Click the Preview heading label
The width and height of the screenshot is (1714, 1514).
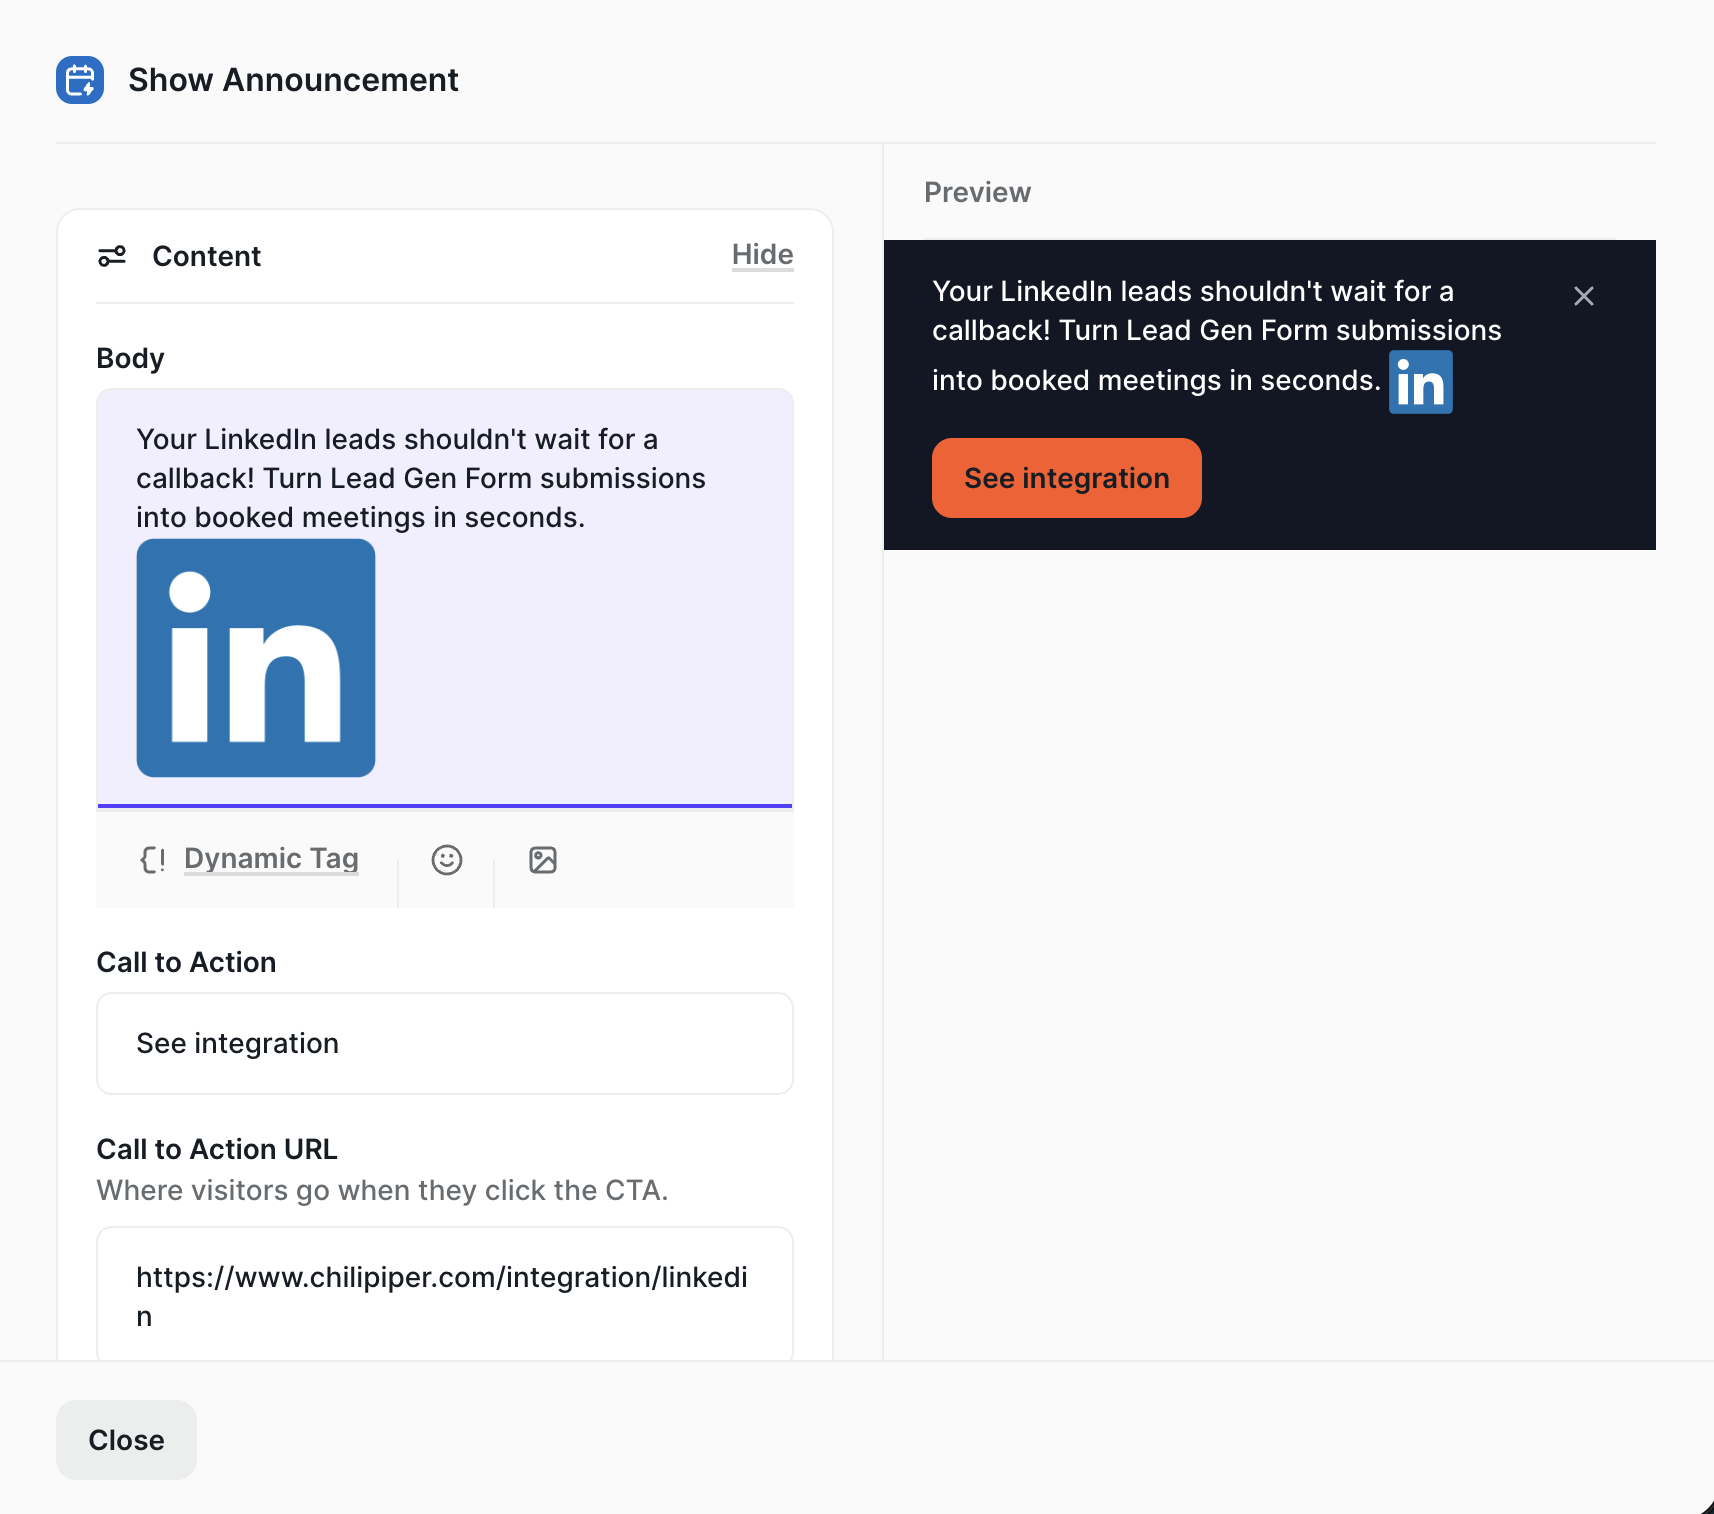(x=977, y=192)
